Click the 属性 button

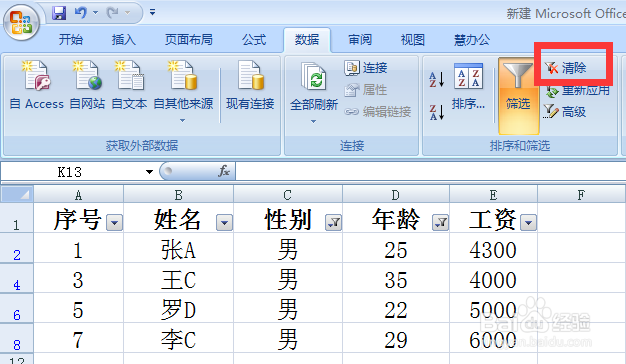366,90
